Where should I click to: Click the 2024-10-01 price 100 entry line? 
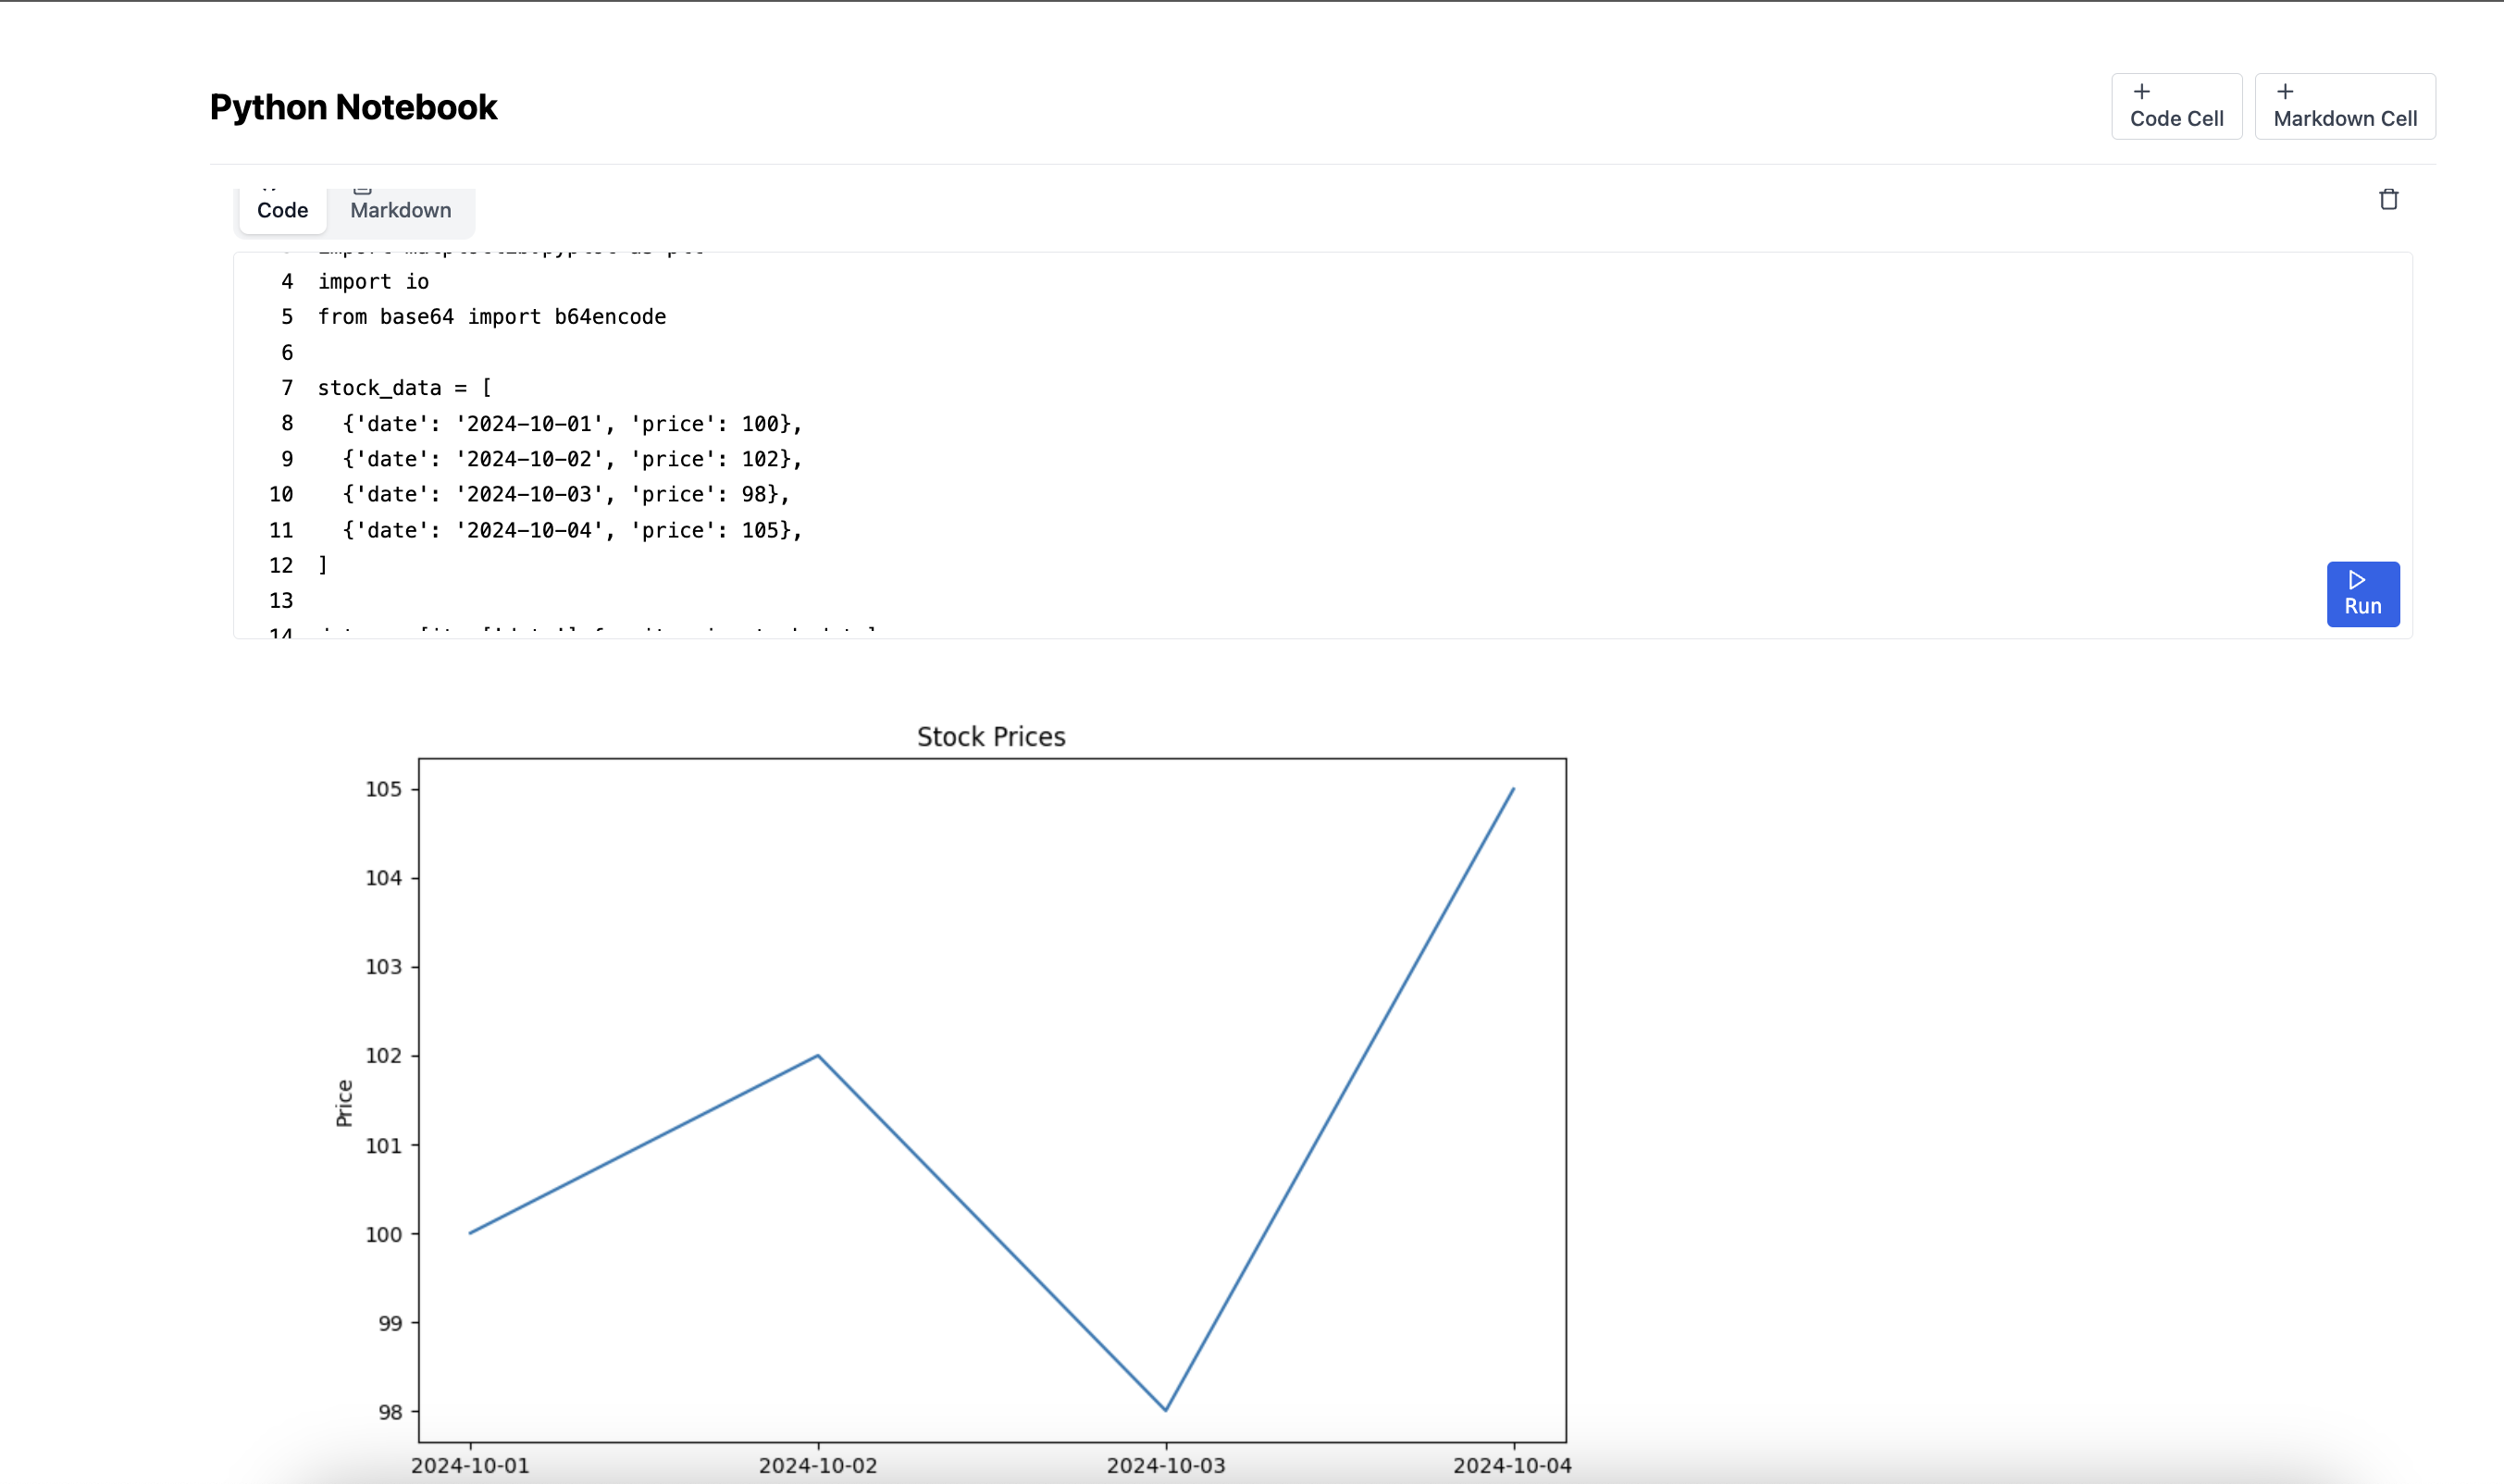(x=571, y=424)
